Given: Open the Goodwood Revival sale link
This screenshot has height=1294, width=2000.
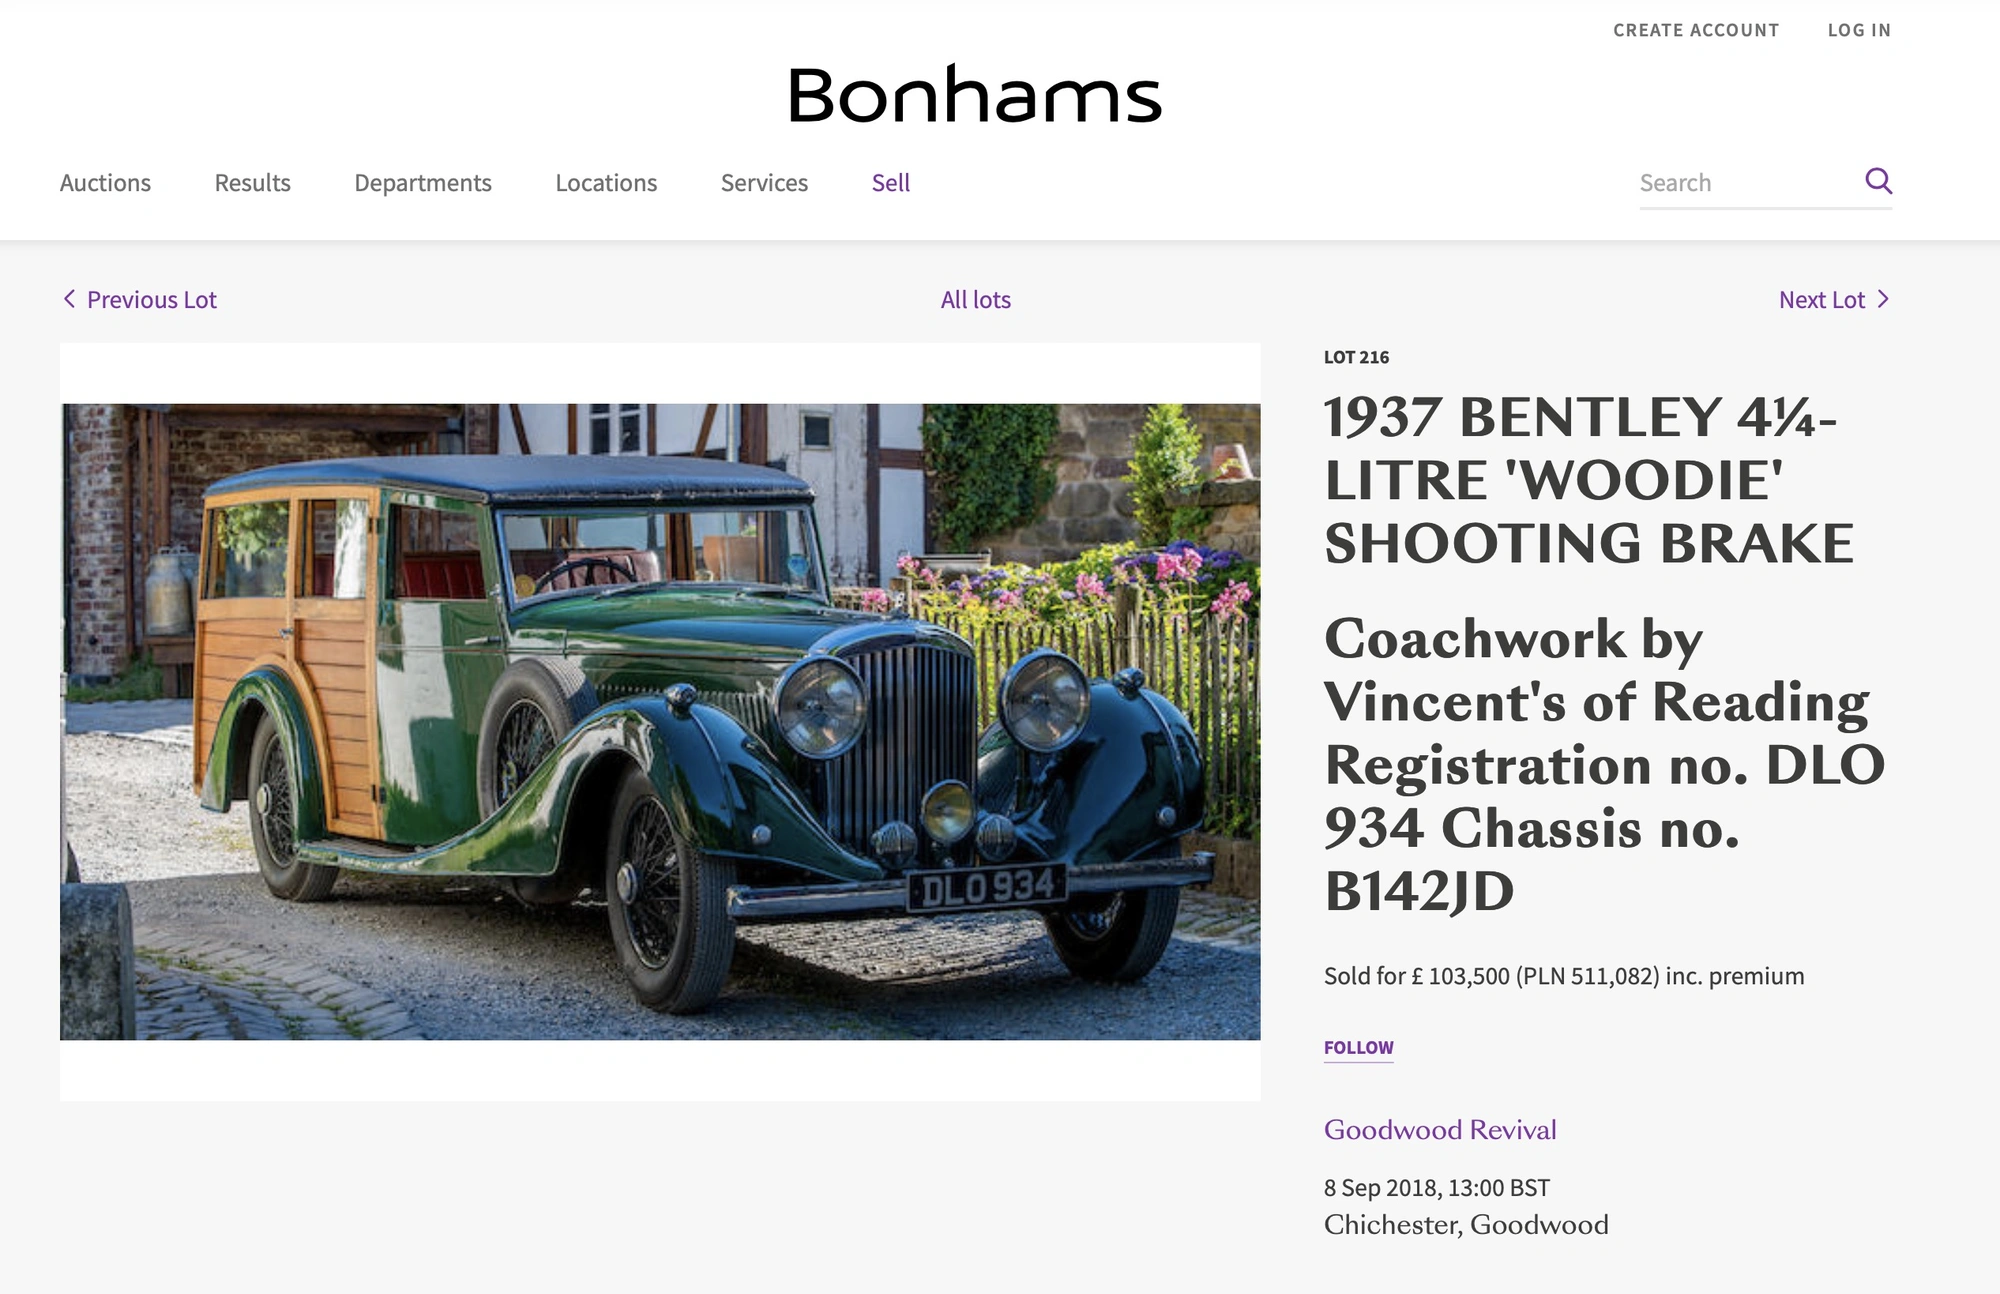Looking at the screenshot, I should click(x=1440, y=1129).
